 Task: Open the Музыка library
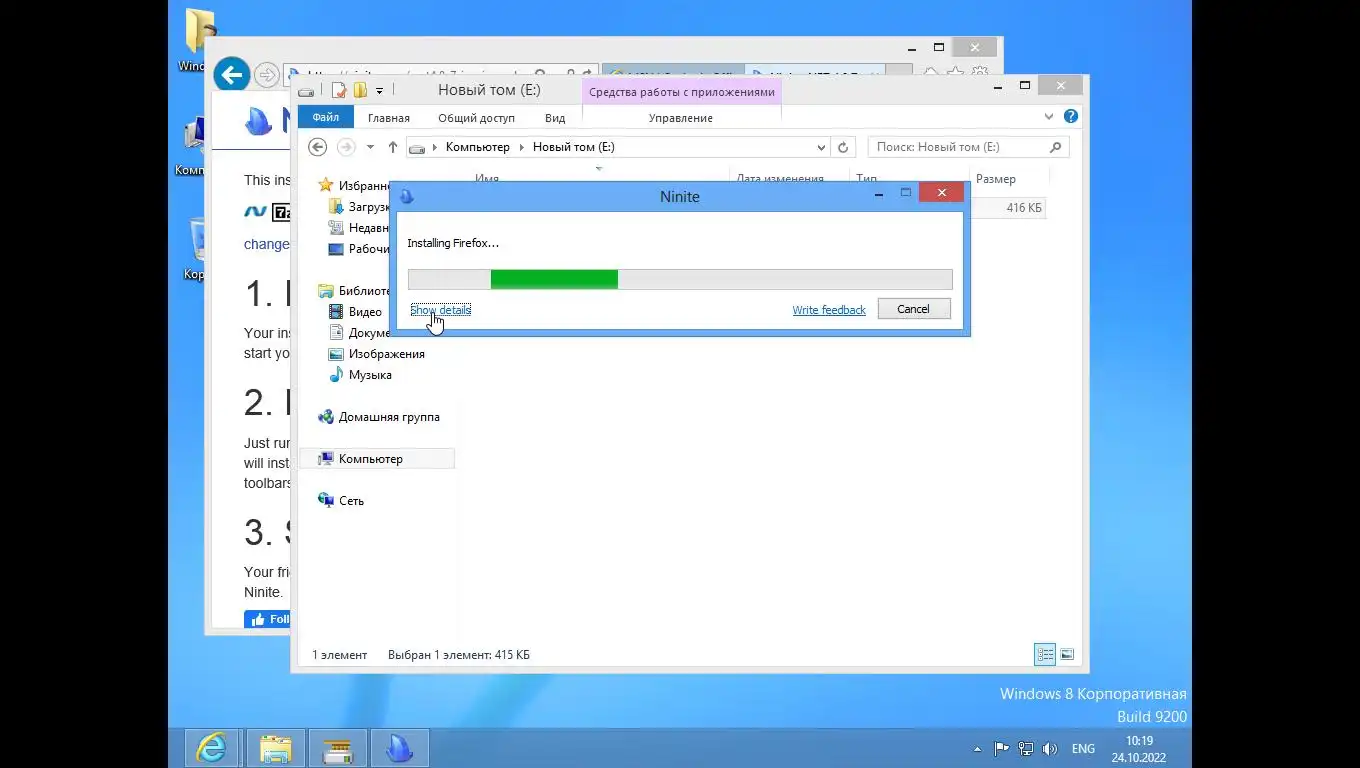(x=360, y=375)
